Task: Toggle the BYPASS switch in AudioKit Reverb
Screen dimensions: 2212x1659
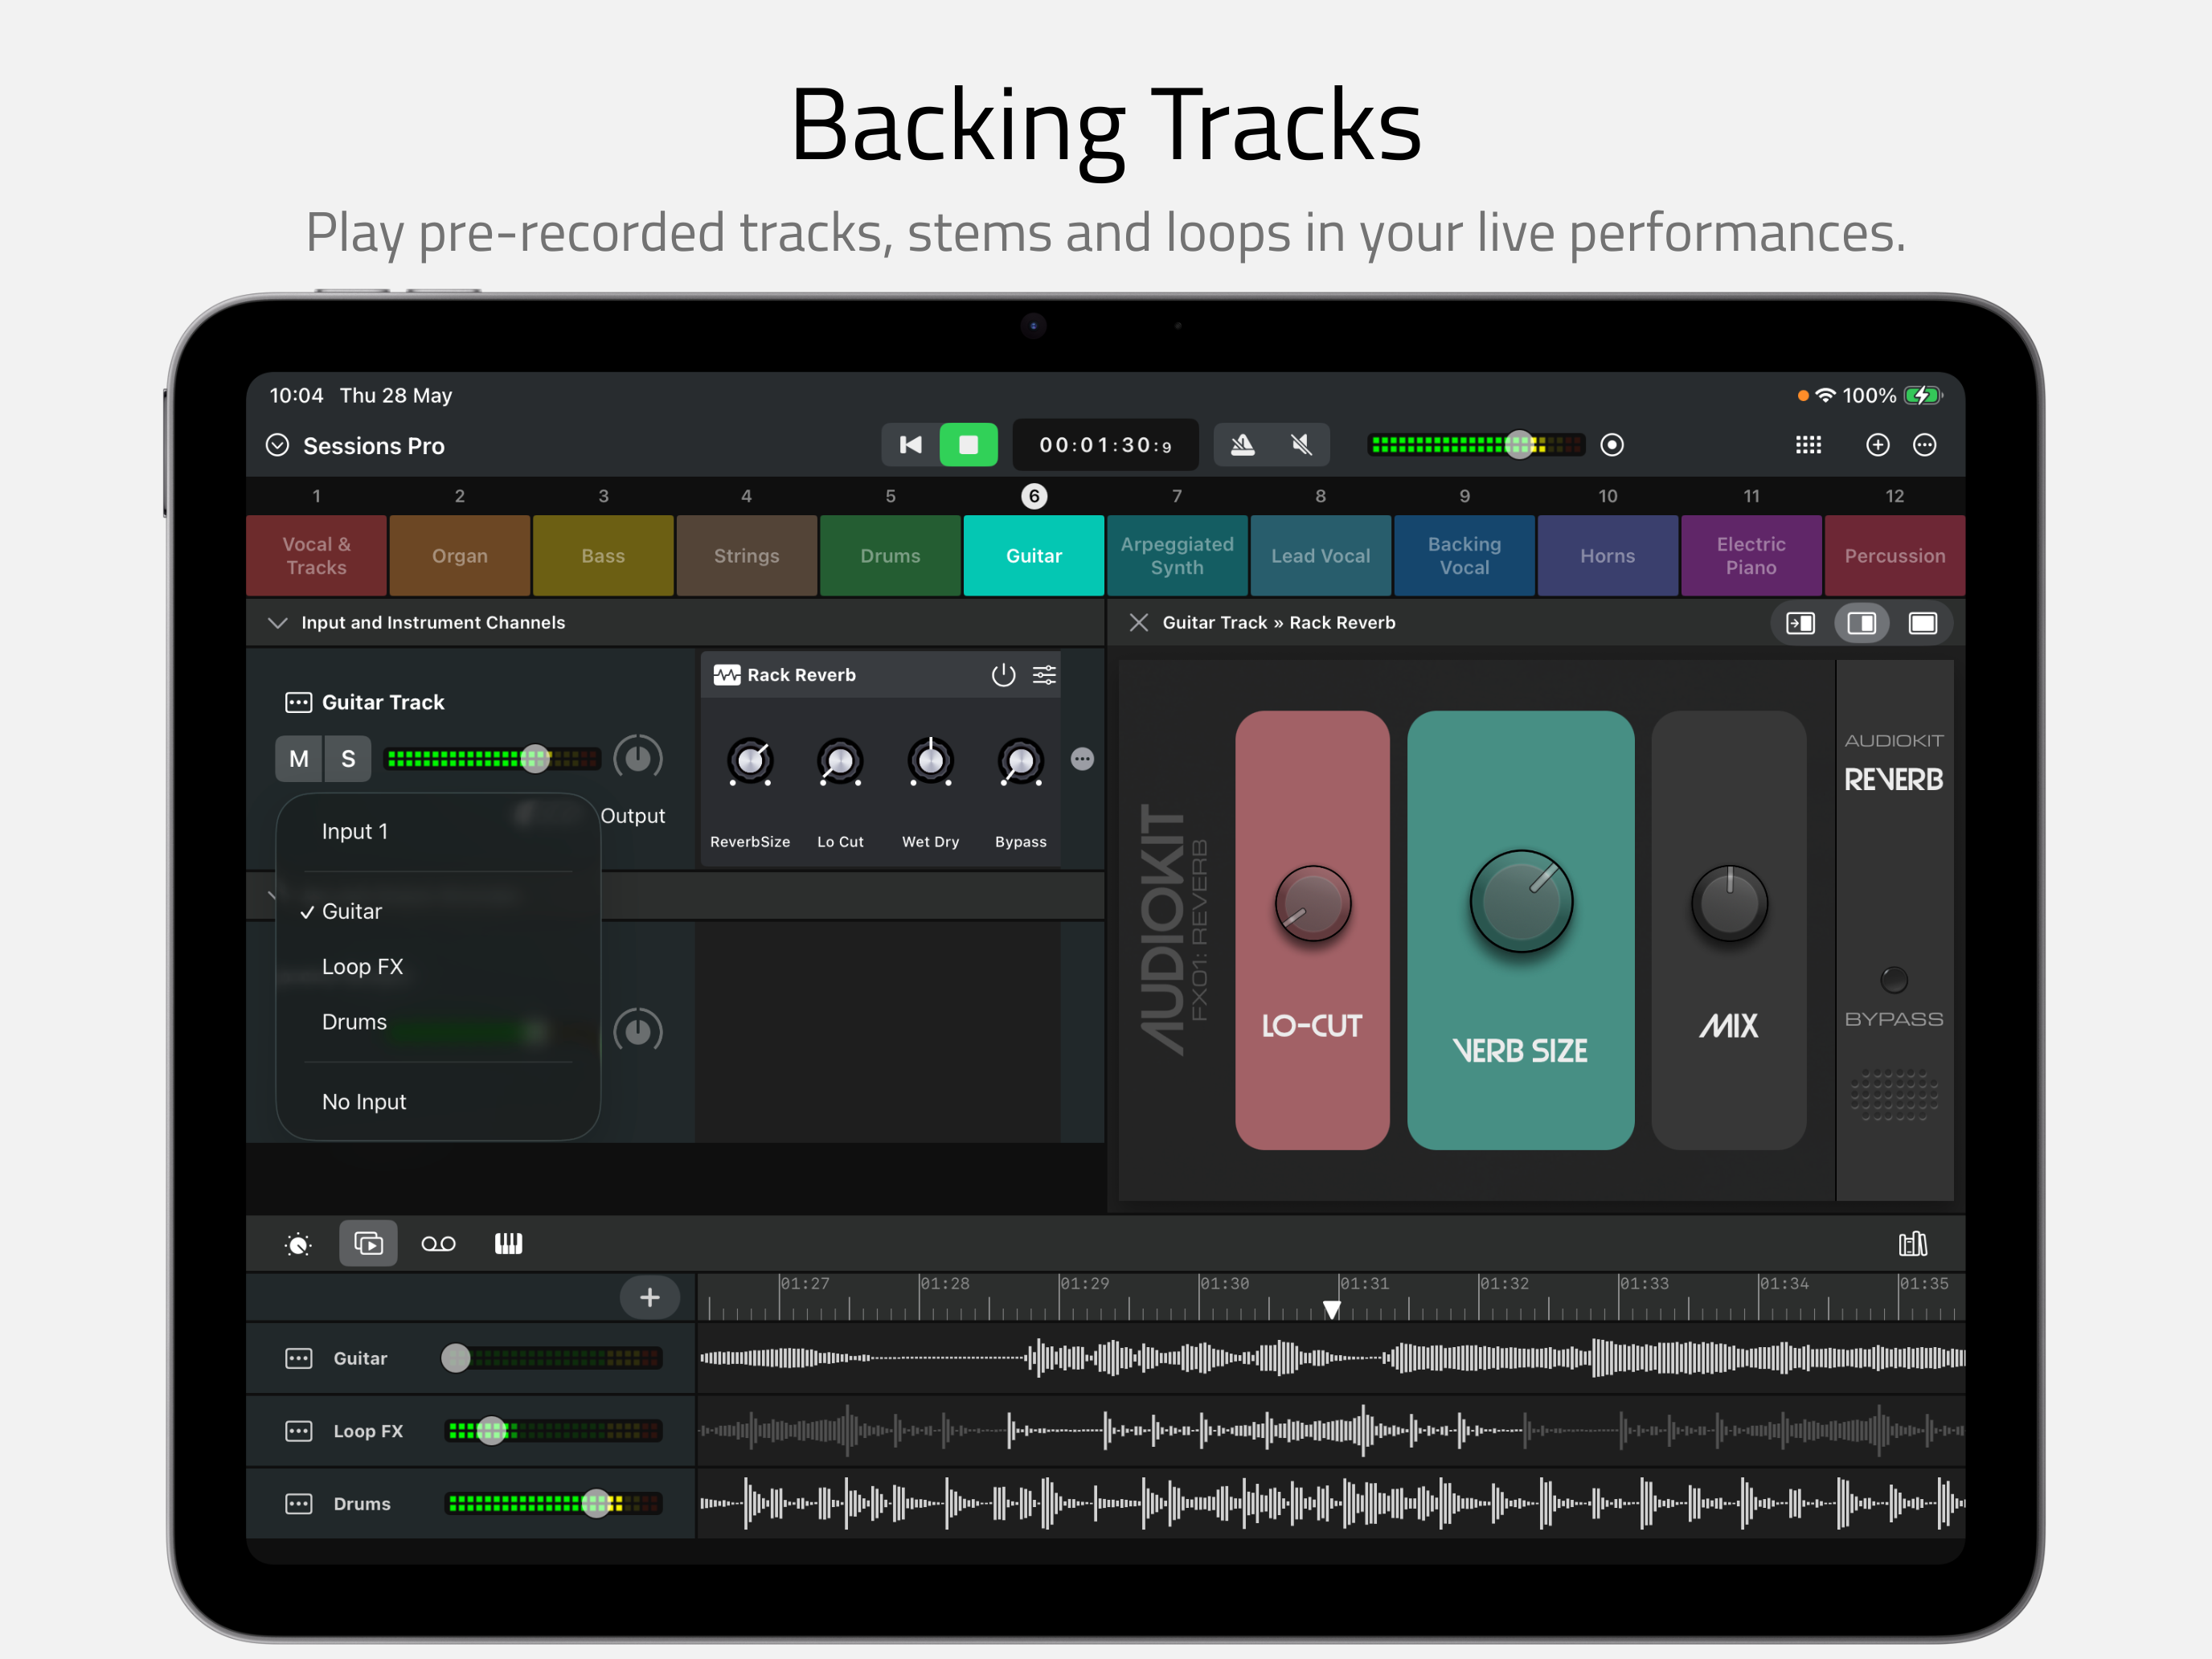Action: [1893, 980]
